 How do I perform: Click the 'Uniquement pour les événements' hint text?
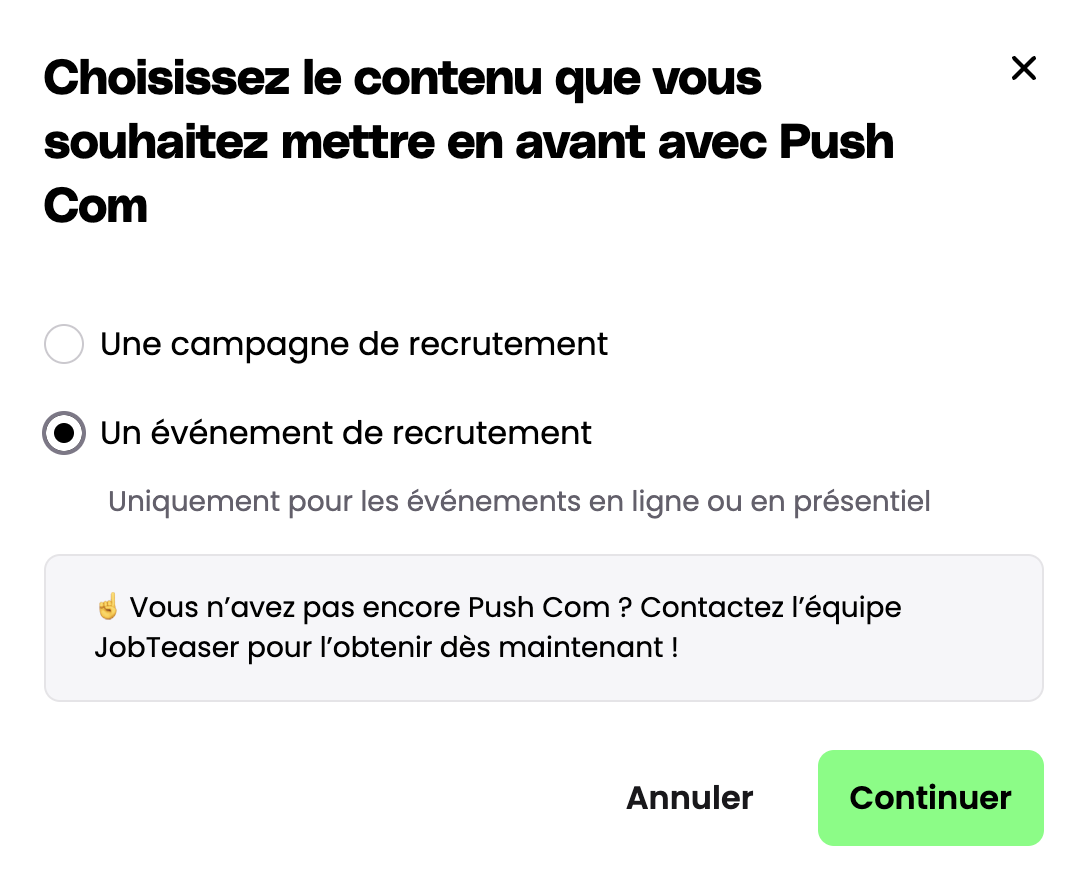click(x=519, y=501)
